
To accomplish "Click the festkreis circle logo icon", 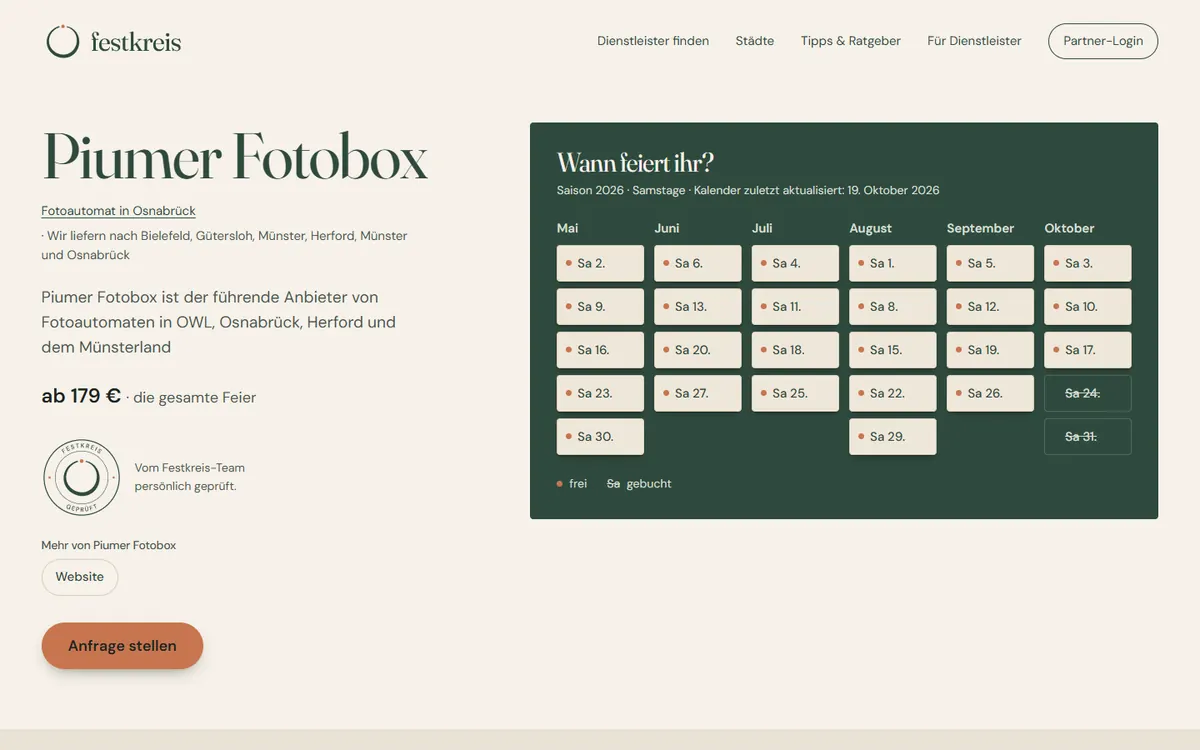I will pos(62,41).
